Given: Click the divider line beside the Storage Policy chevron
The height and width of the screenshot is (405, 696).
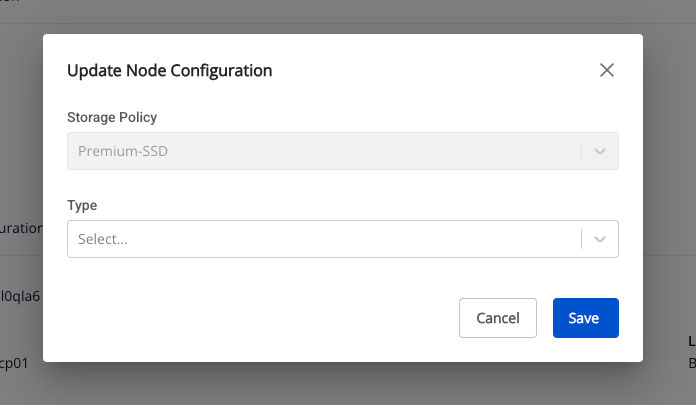Looking at the screenshot, I should click(x=581, y=151).
